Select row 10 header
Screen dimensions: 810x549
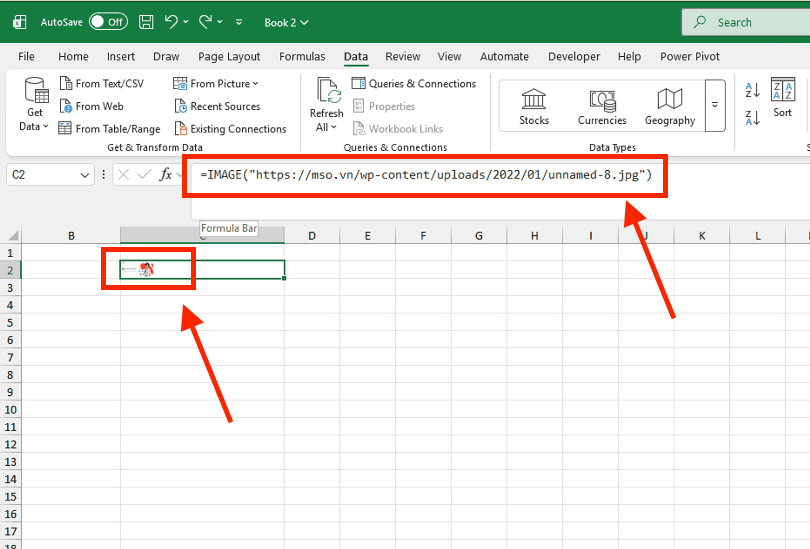(10, 410)
